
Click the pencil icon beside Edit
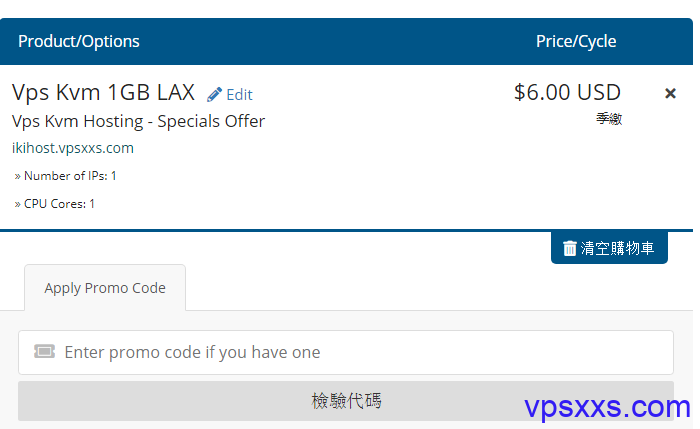pos(214,94)
